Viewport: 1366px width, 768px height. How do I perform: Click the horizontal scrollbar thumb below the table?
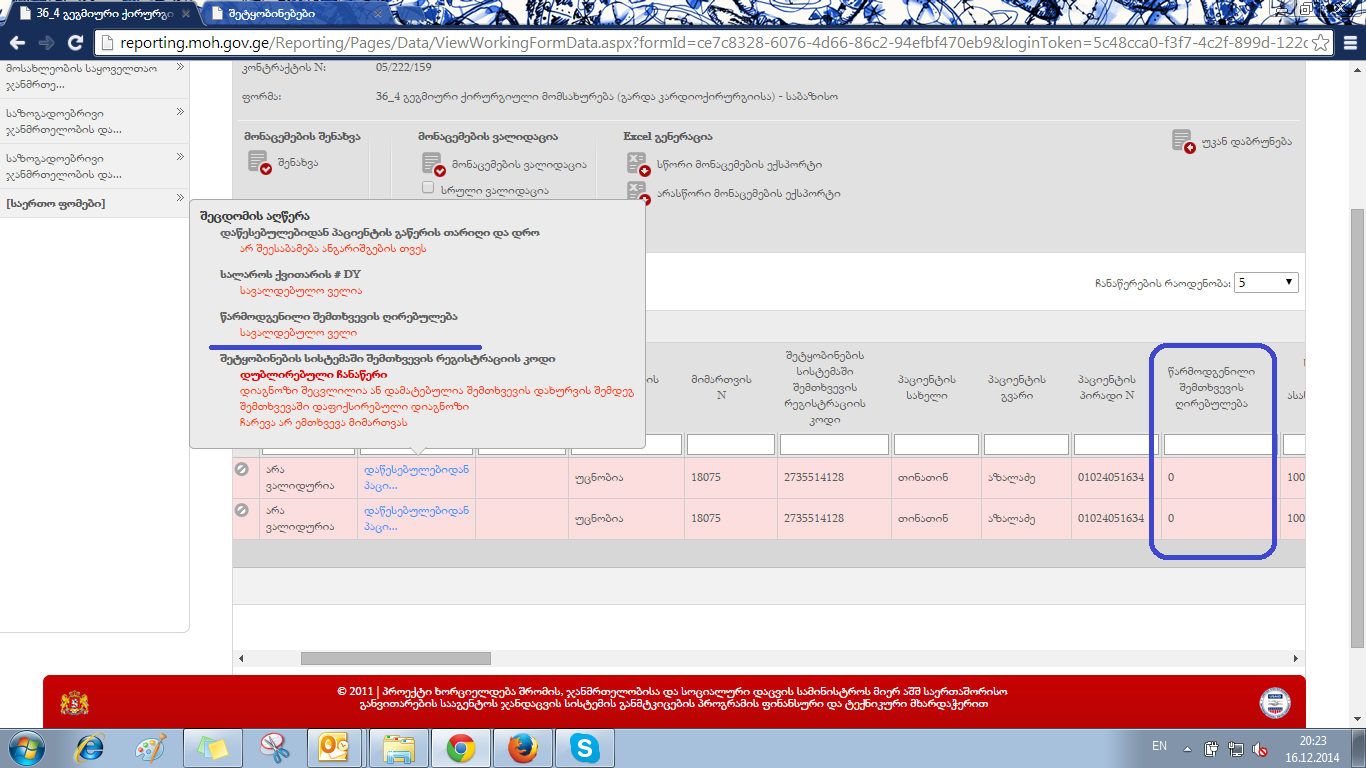pyautogui.click(x=395, y=658)
